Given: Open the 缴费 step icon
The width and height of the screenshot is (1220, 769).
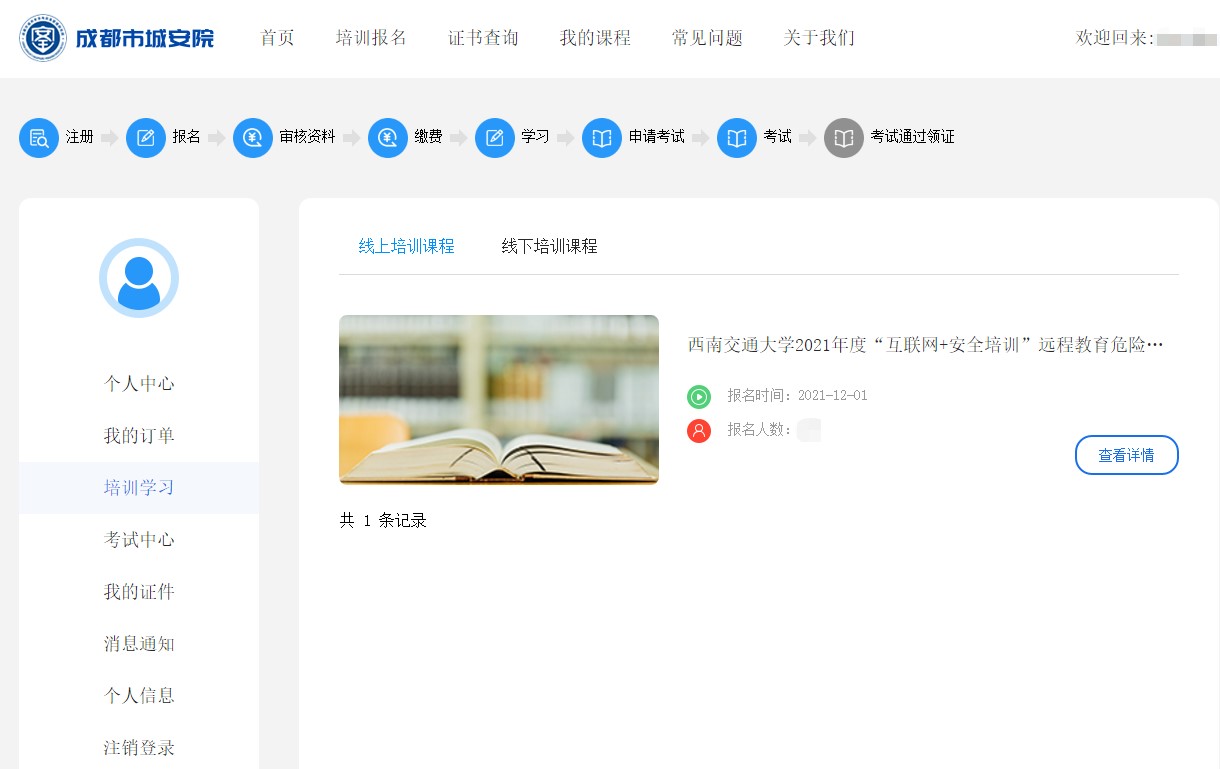Looking at the screenshot, I should pos(388,138).
